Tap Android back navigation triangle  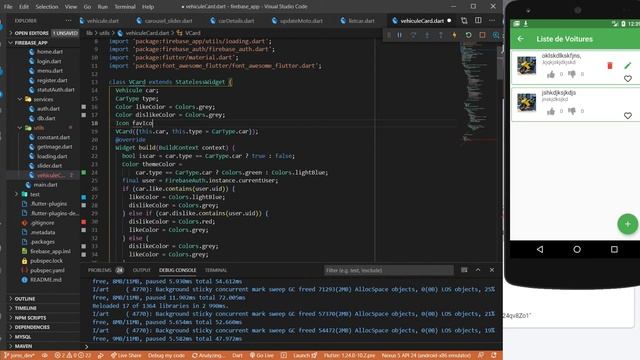[x=540, y=249]
